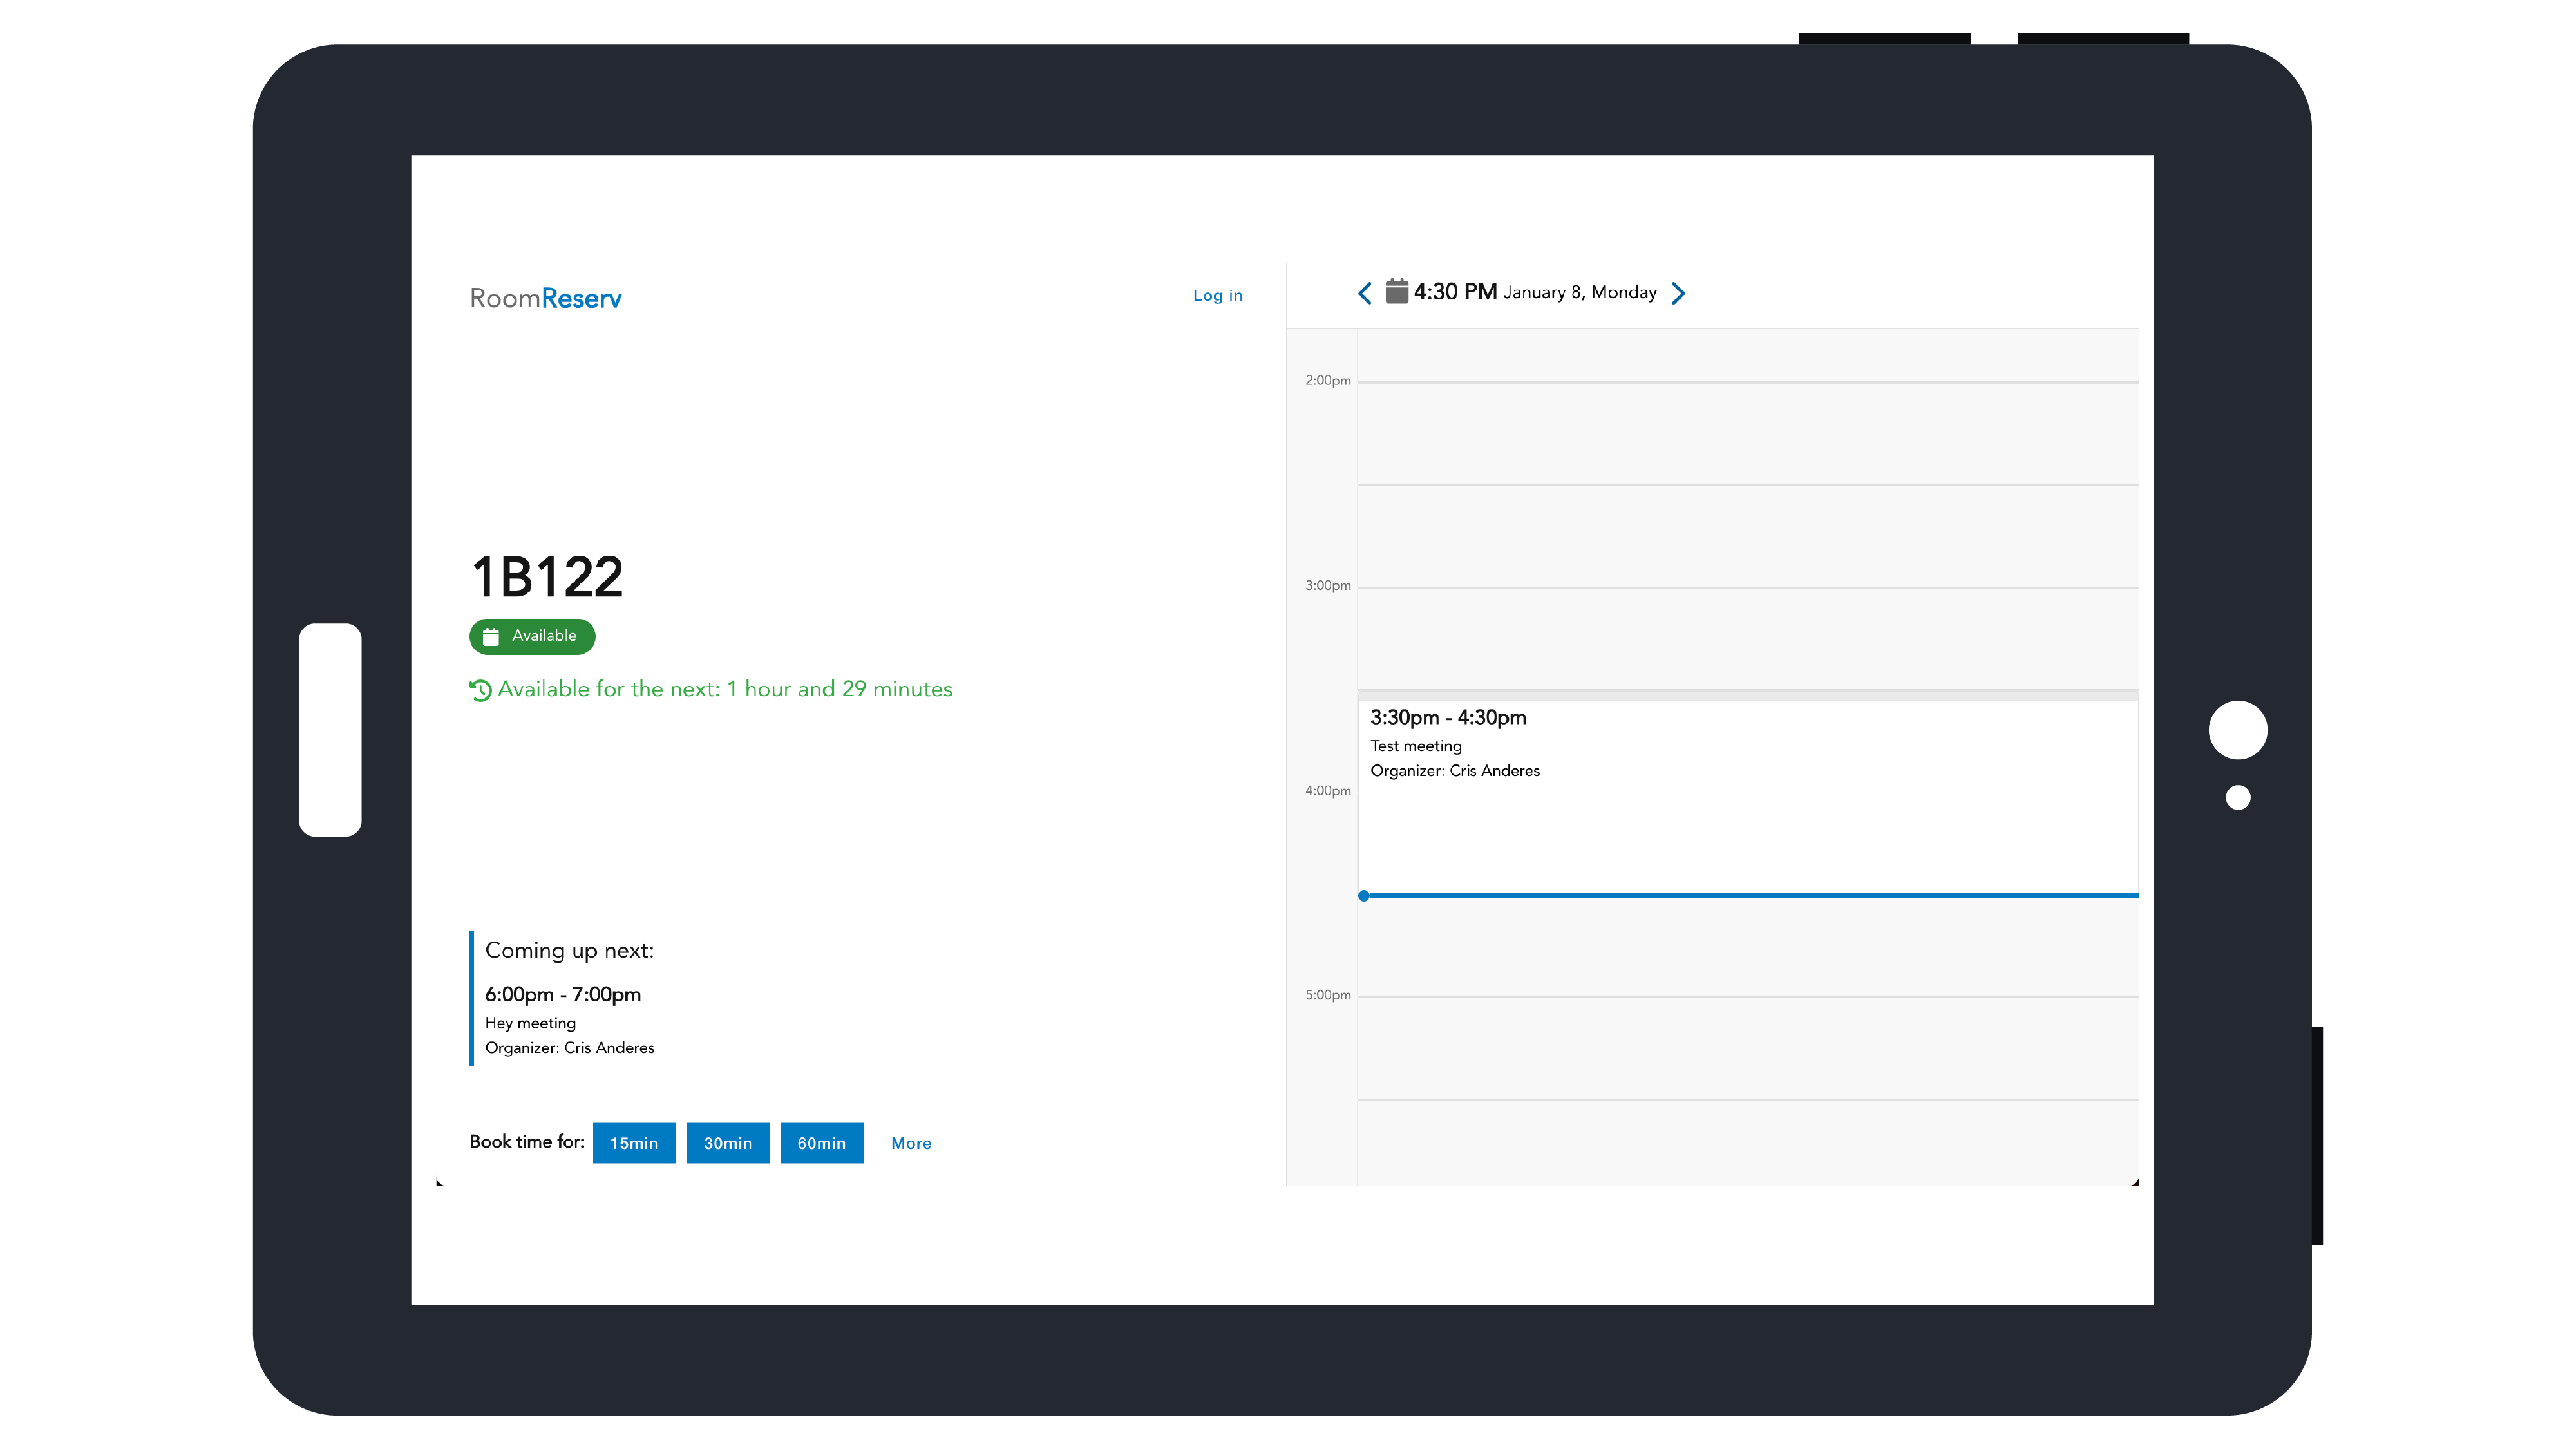The height and width of the screenshot is (1449, 2576).
Task: Click the Log in link
Action: 1217,295
